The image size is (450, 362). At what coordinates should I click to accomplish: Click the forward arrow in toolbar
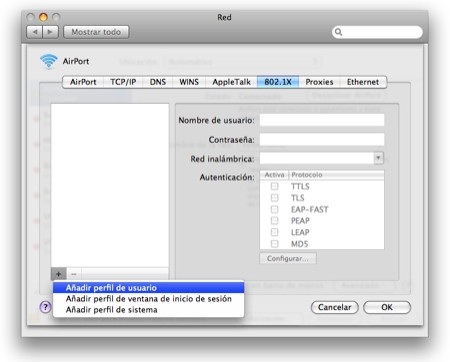coord(50,32)
